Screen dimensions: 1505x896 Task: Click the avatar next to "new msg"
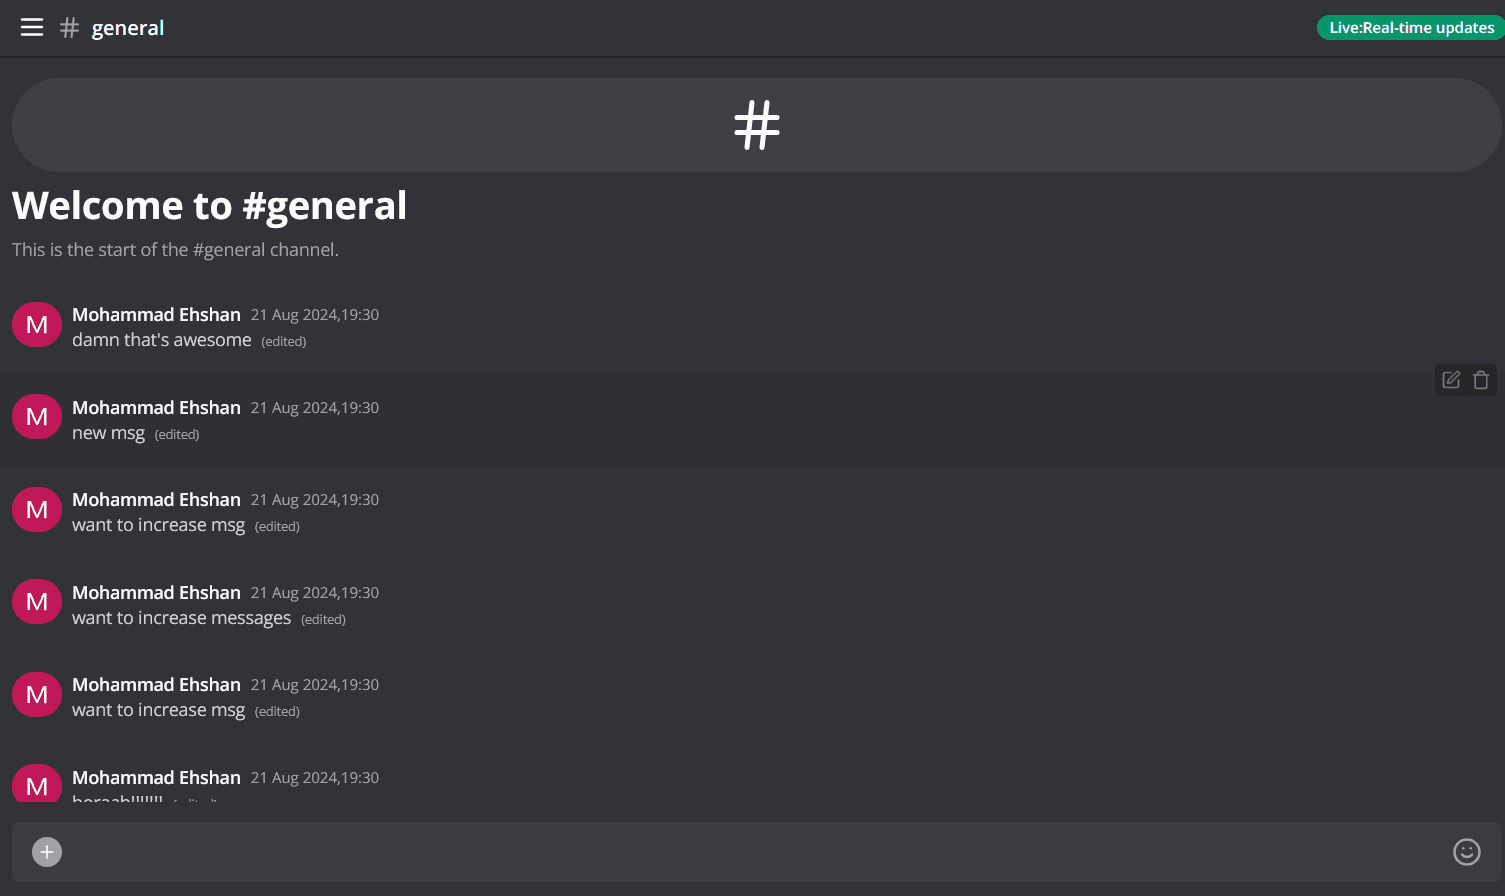37,417
